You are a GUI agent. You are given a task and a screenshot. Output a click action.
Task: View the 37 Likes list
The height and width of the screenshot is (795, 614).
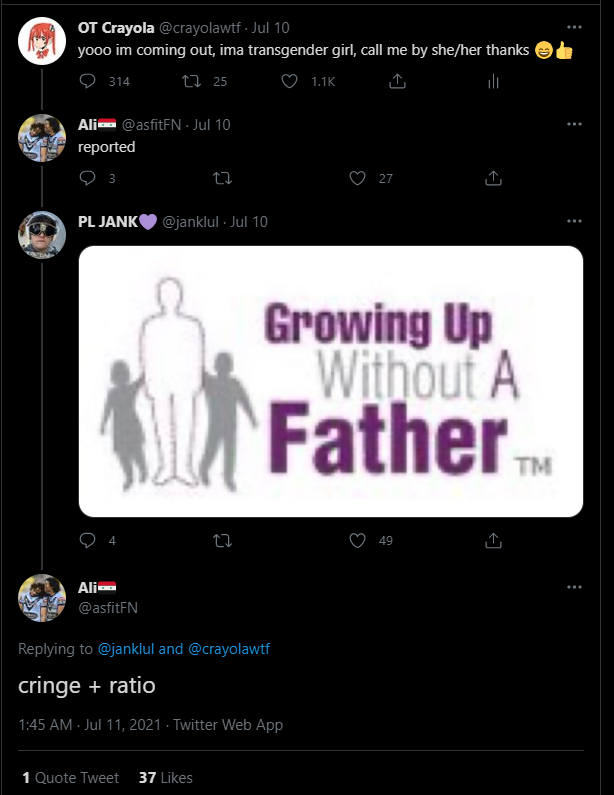tap(166, 777)
